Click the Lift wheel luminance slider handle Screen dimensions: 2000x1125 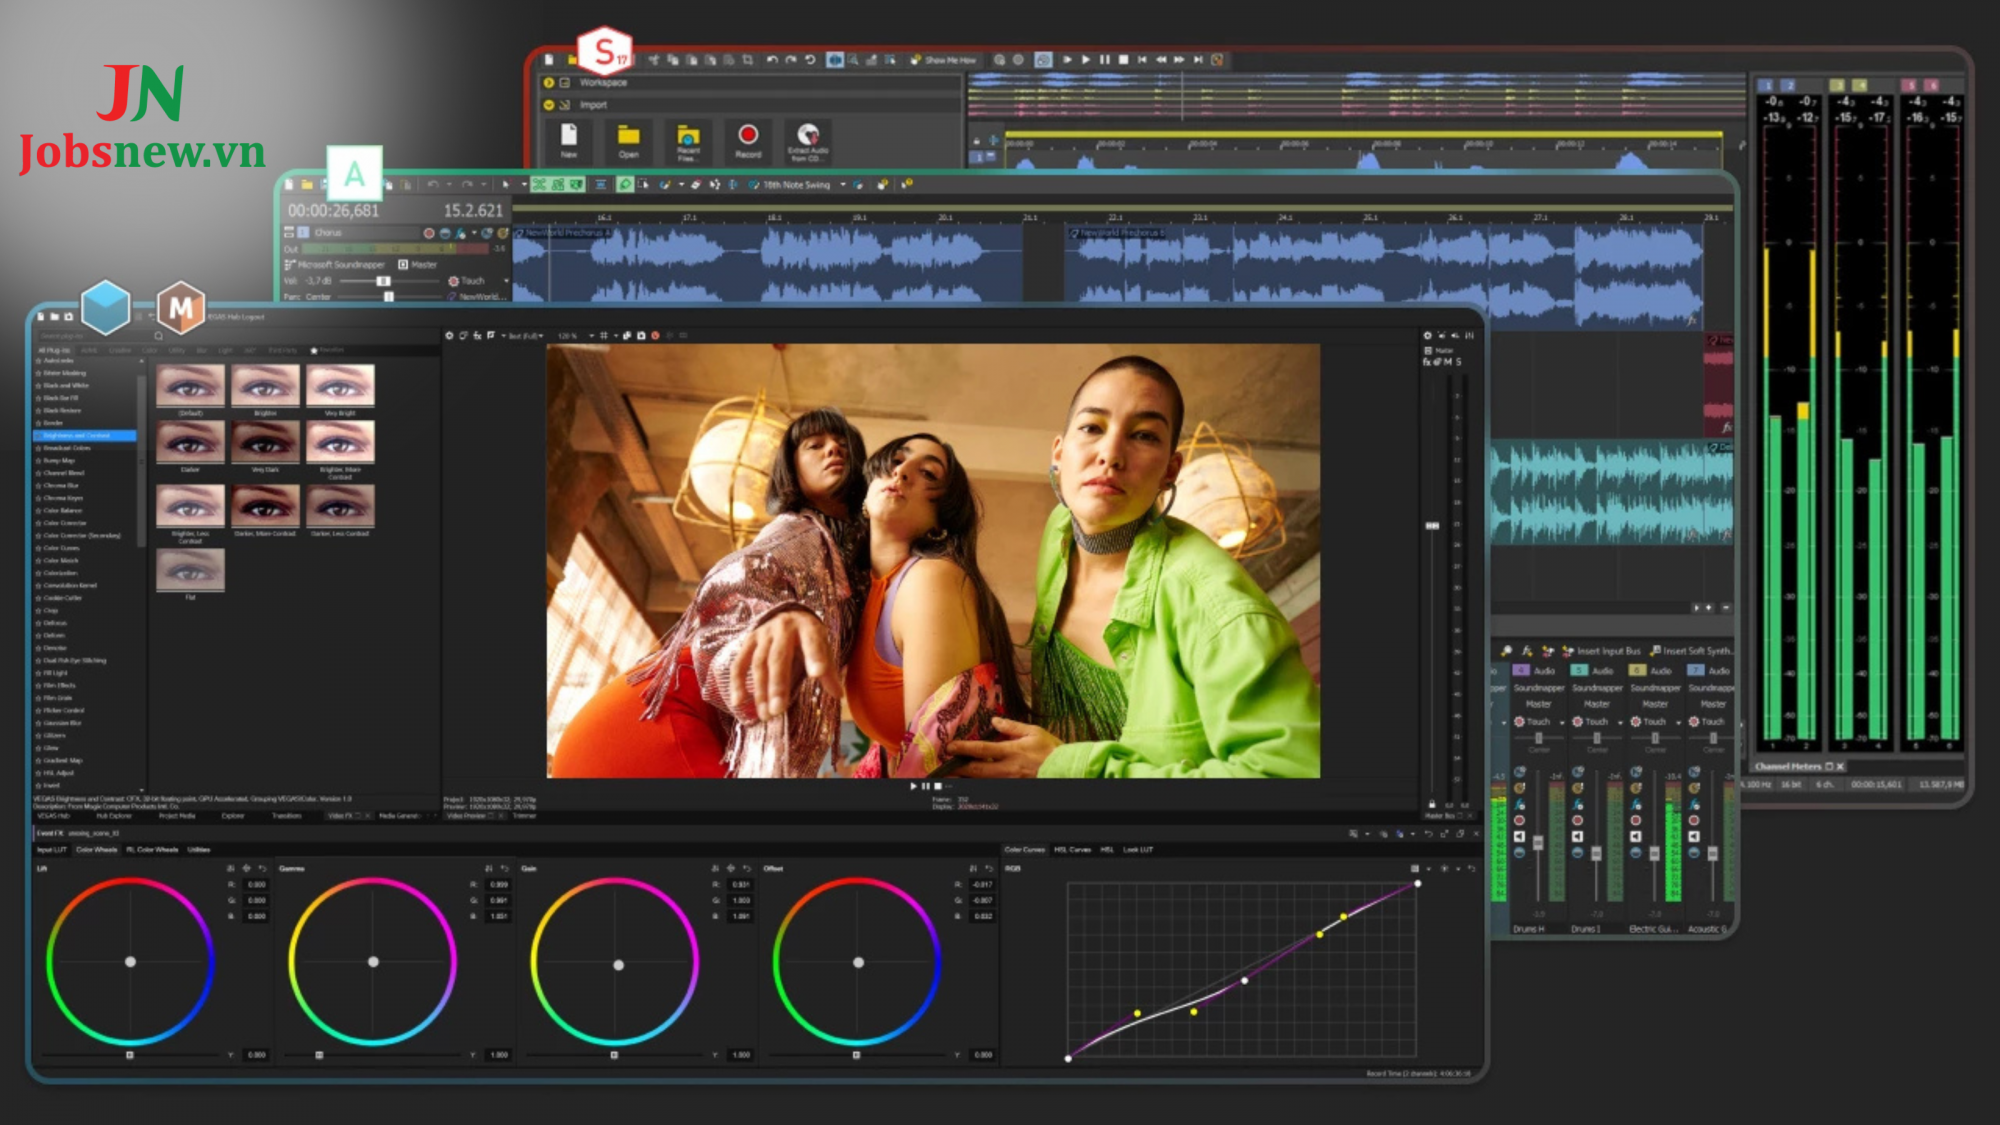(130, 1055)
